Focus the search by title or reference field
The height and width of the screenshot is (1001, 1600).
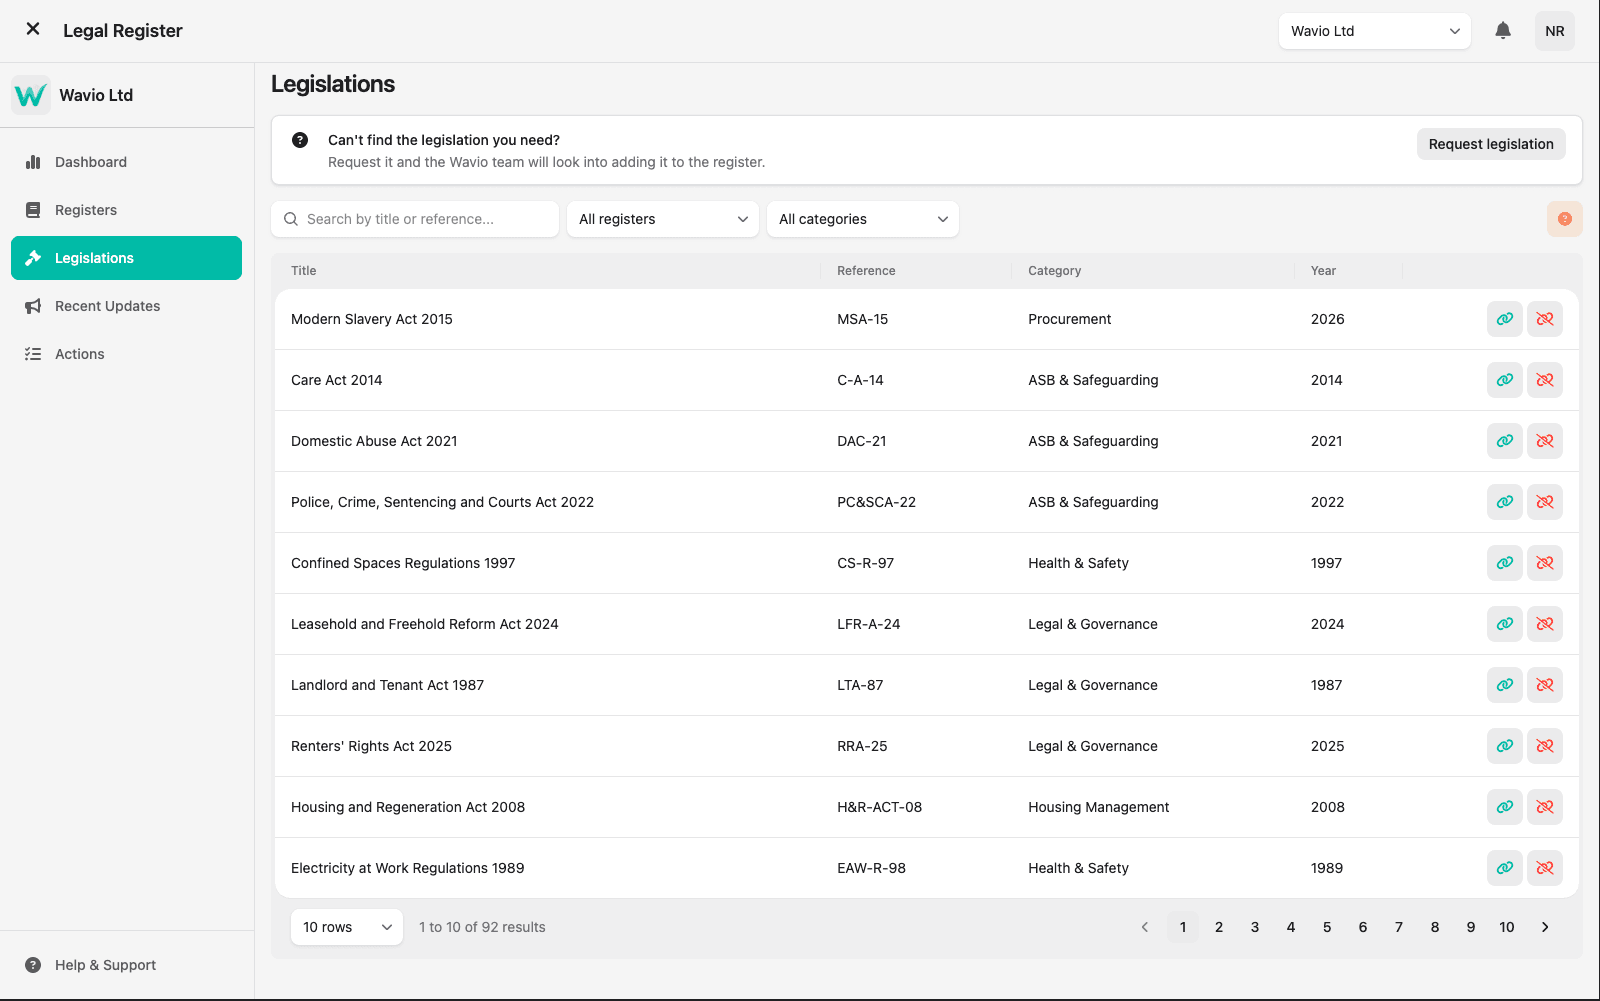tap(415, 219)
